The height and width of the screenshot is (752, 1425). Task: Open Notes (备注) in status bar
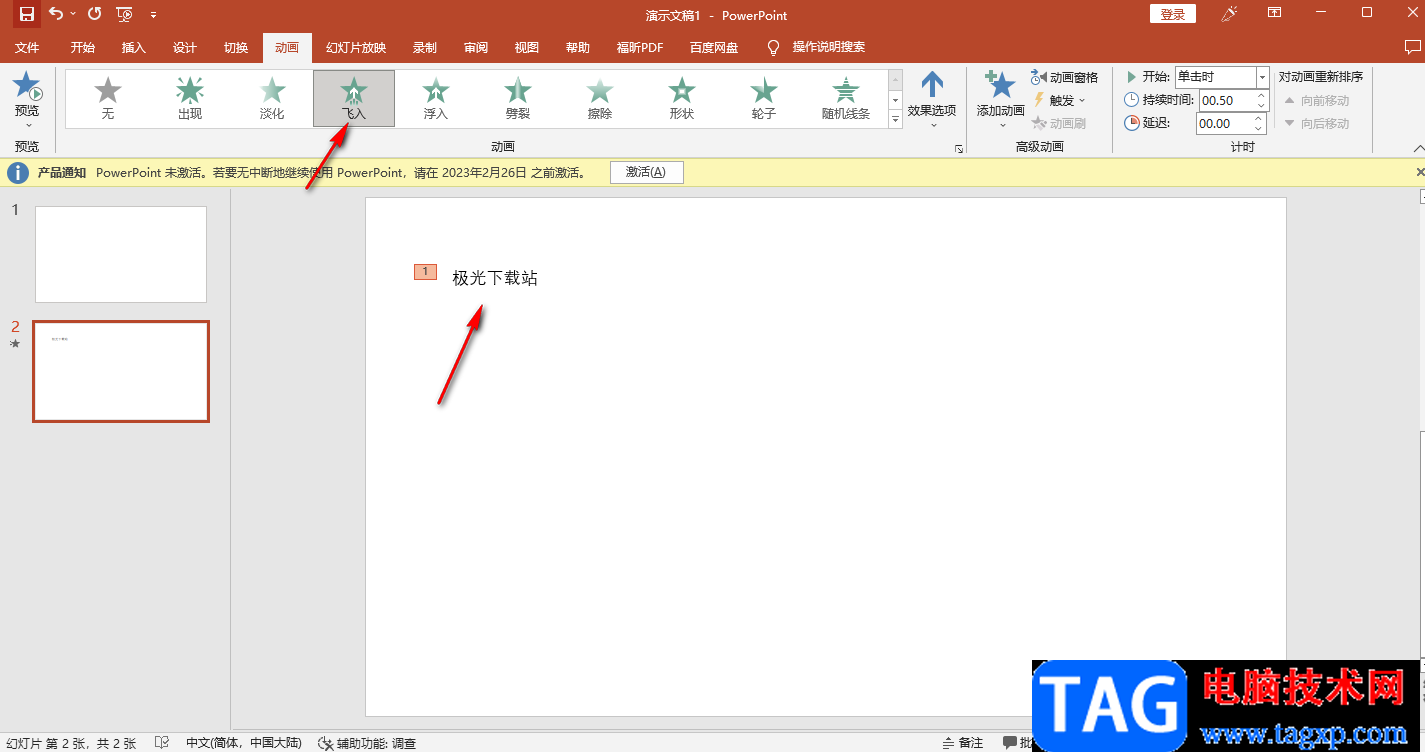(x=963, y=743)
